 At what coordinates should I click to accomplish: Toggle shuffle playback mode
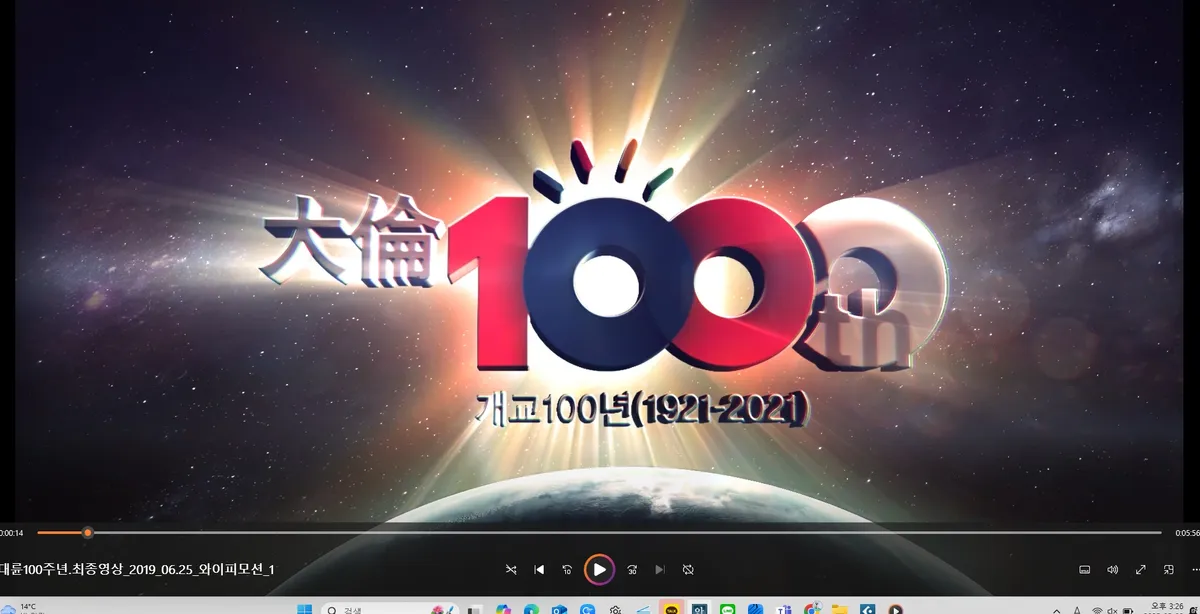point(511,569)
